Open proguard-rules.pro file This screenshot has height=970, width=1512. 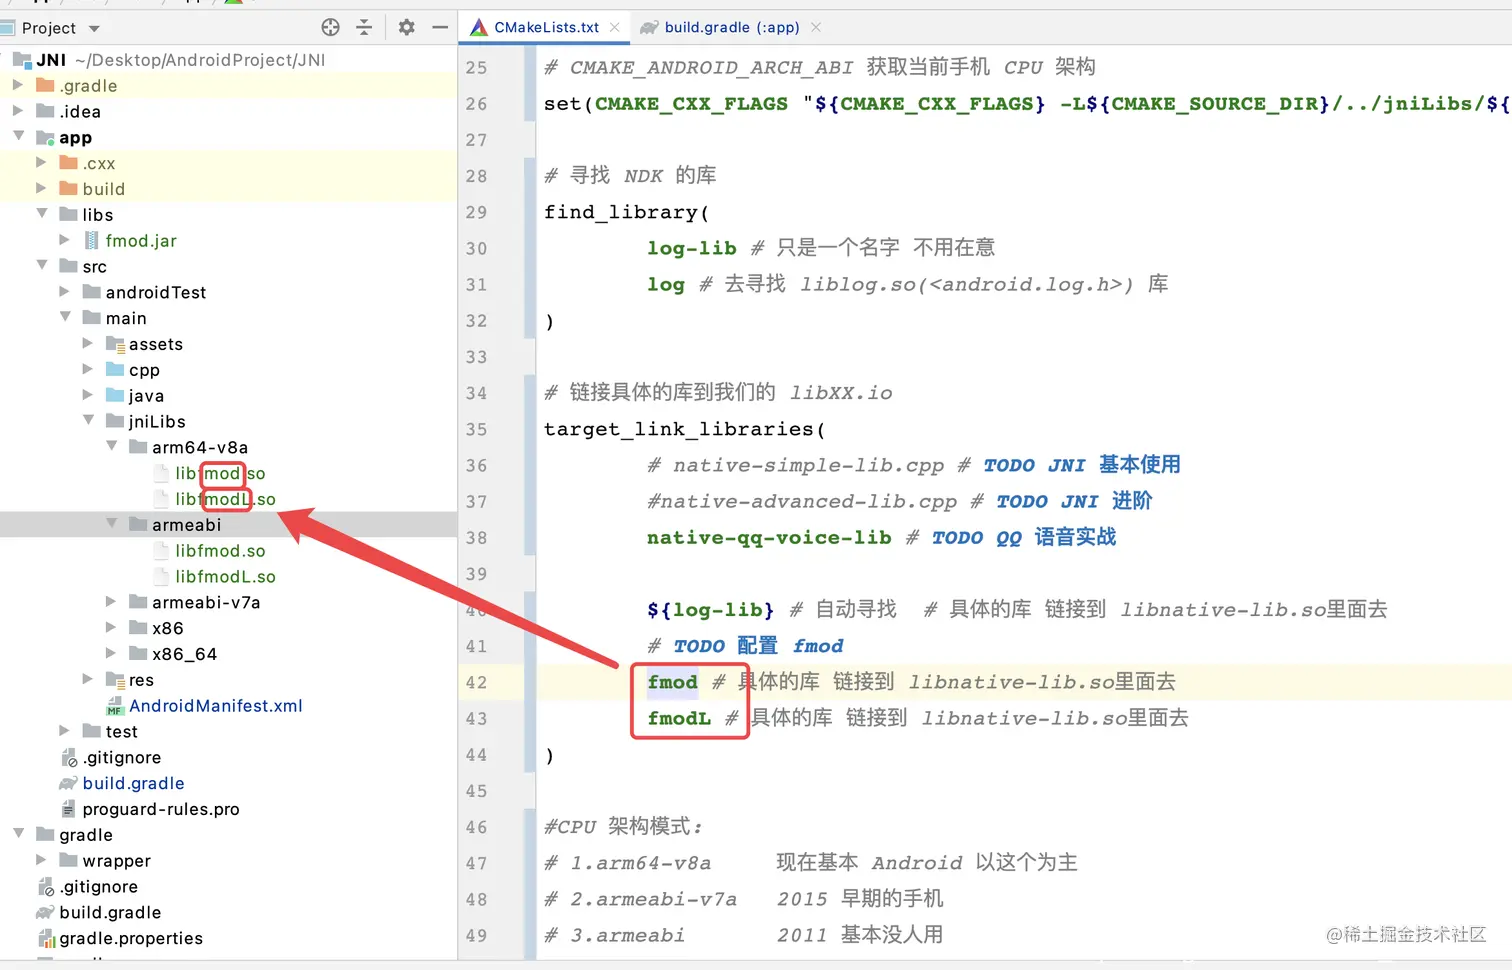[x=160, y=809]
